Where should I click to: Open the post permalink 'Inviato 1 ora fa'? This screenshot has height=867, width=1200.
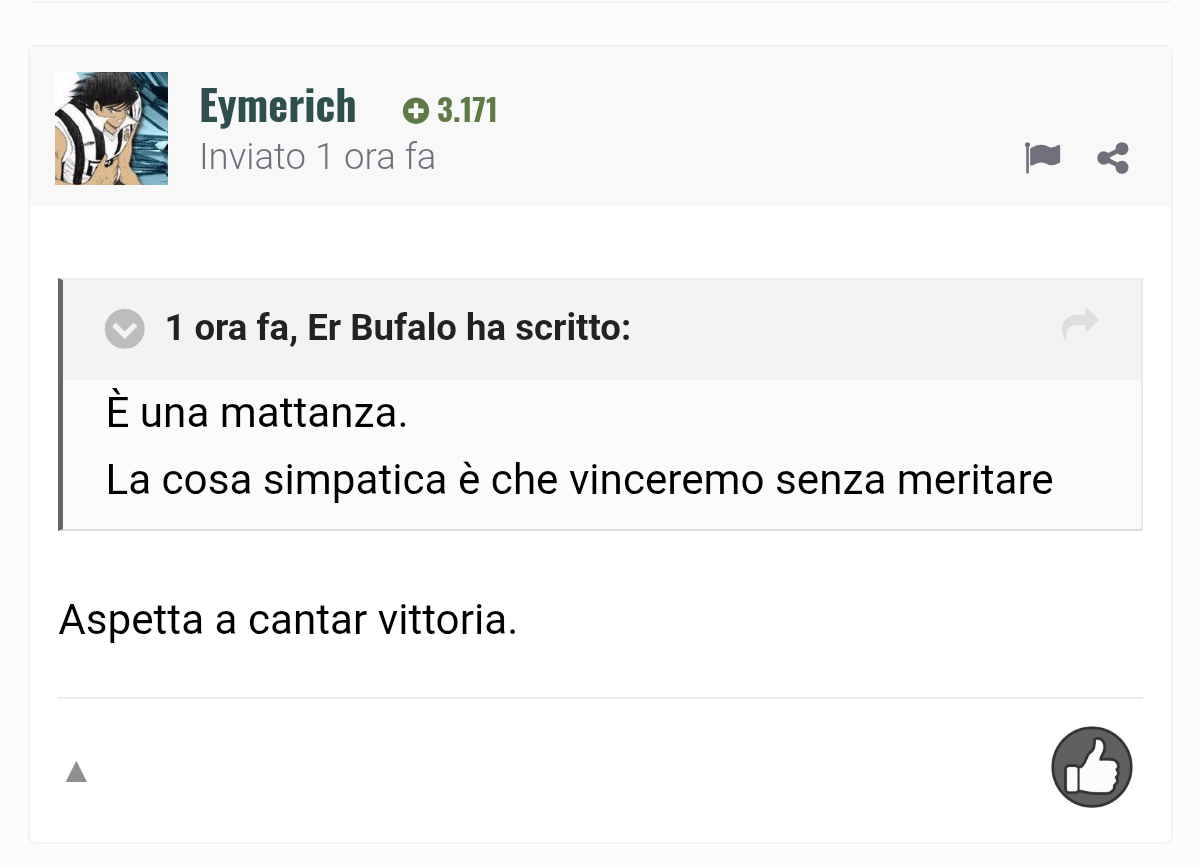(x=317, y=157)
